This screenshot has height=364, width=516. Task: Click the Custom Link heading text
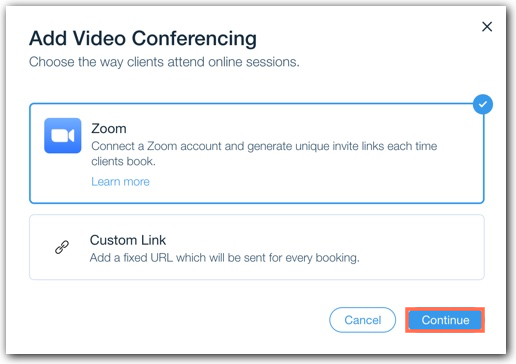128,240
